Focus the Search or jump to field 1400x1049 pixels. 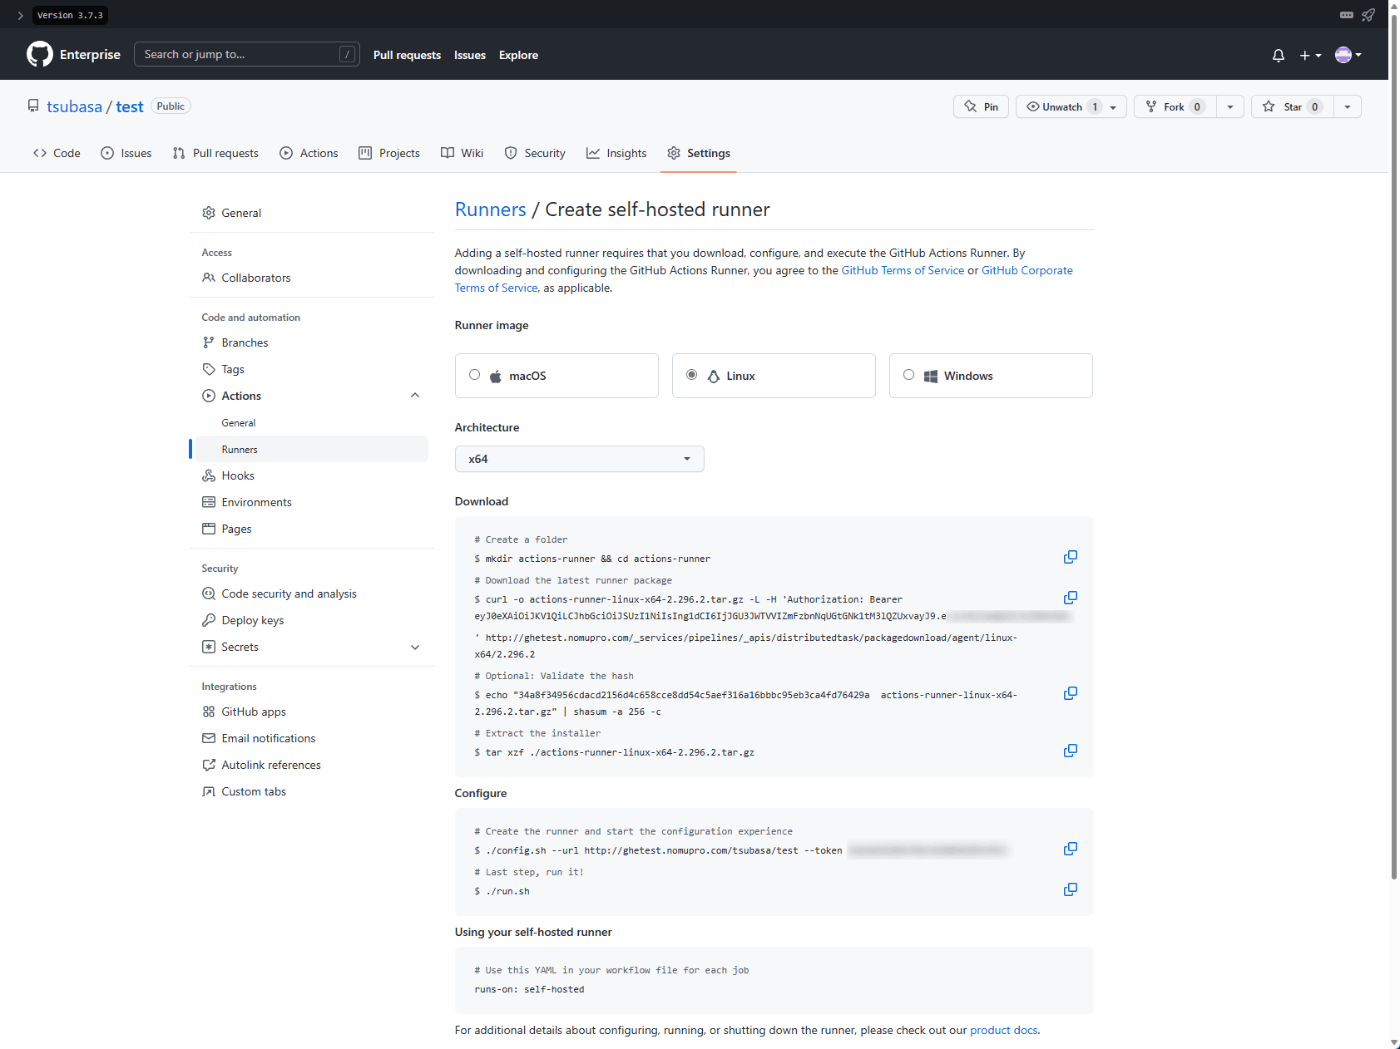click(247, 54)
